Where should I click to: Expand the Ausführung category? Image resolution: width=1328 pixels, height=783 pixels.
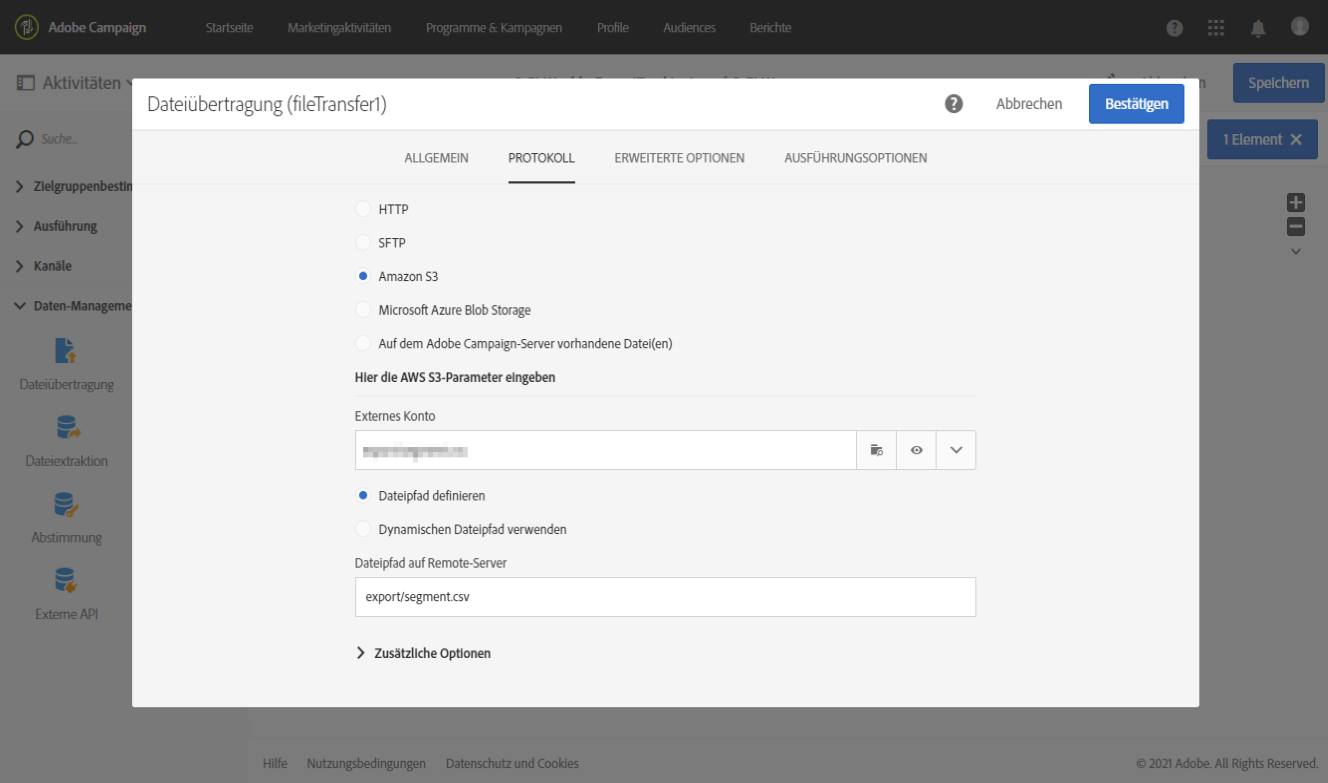click(x=20, y=226)
